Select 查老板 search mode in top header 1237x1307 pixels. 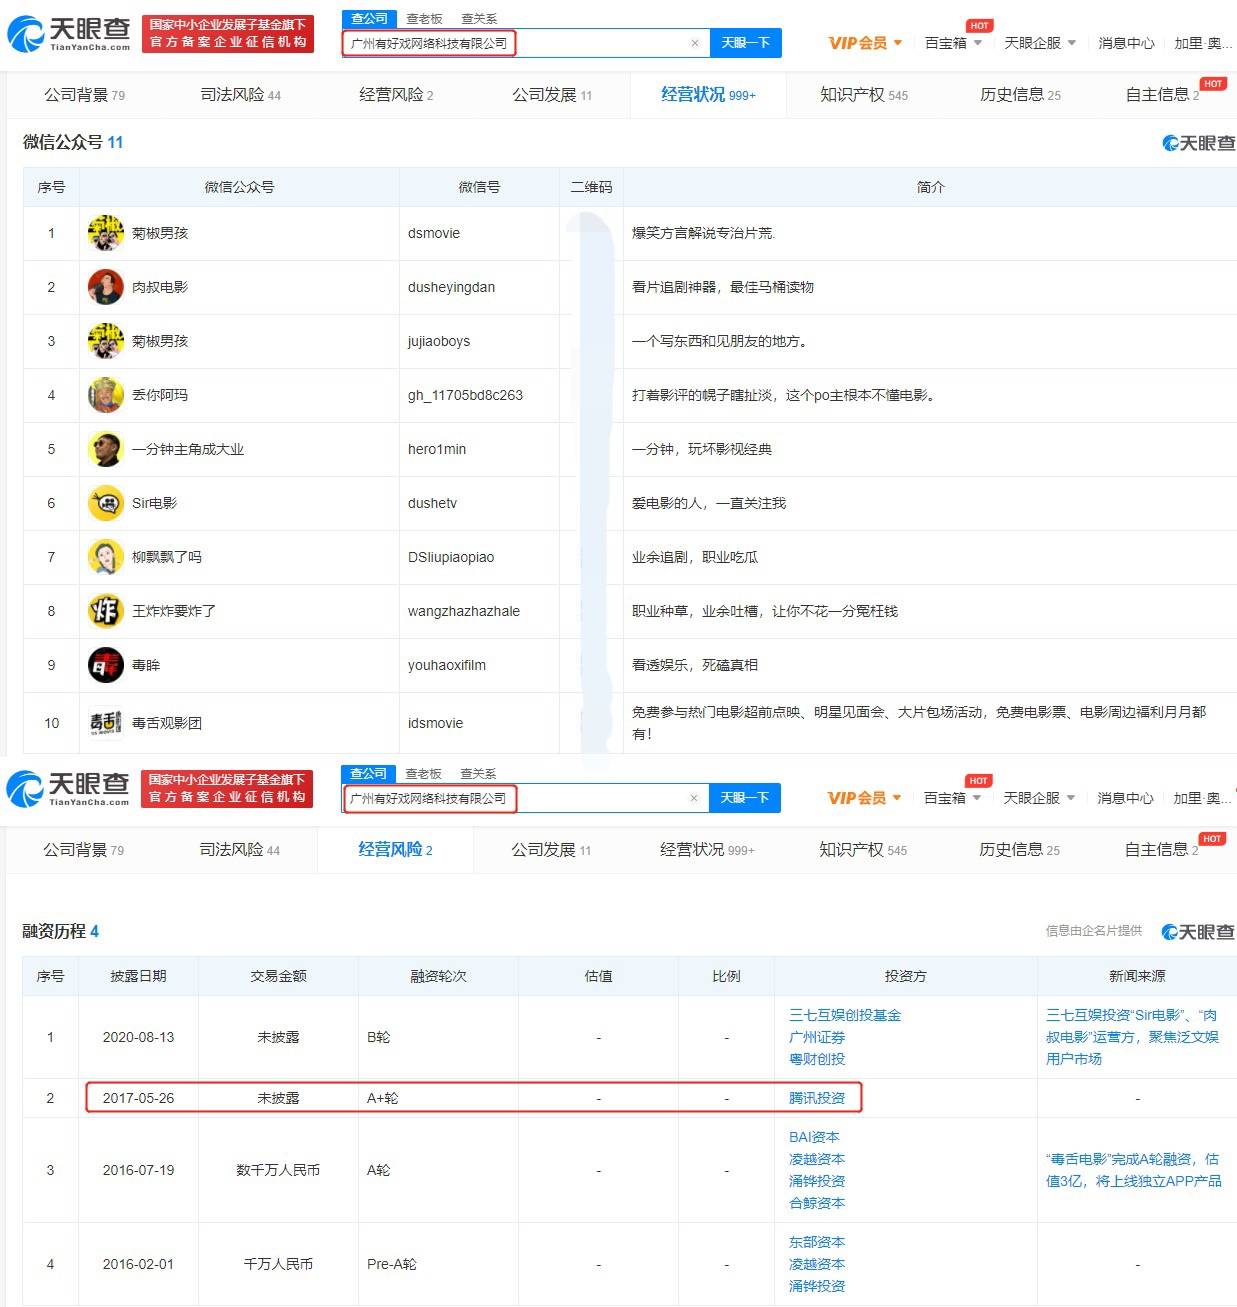(x=424, y=19)
